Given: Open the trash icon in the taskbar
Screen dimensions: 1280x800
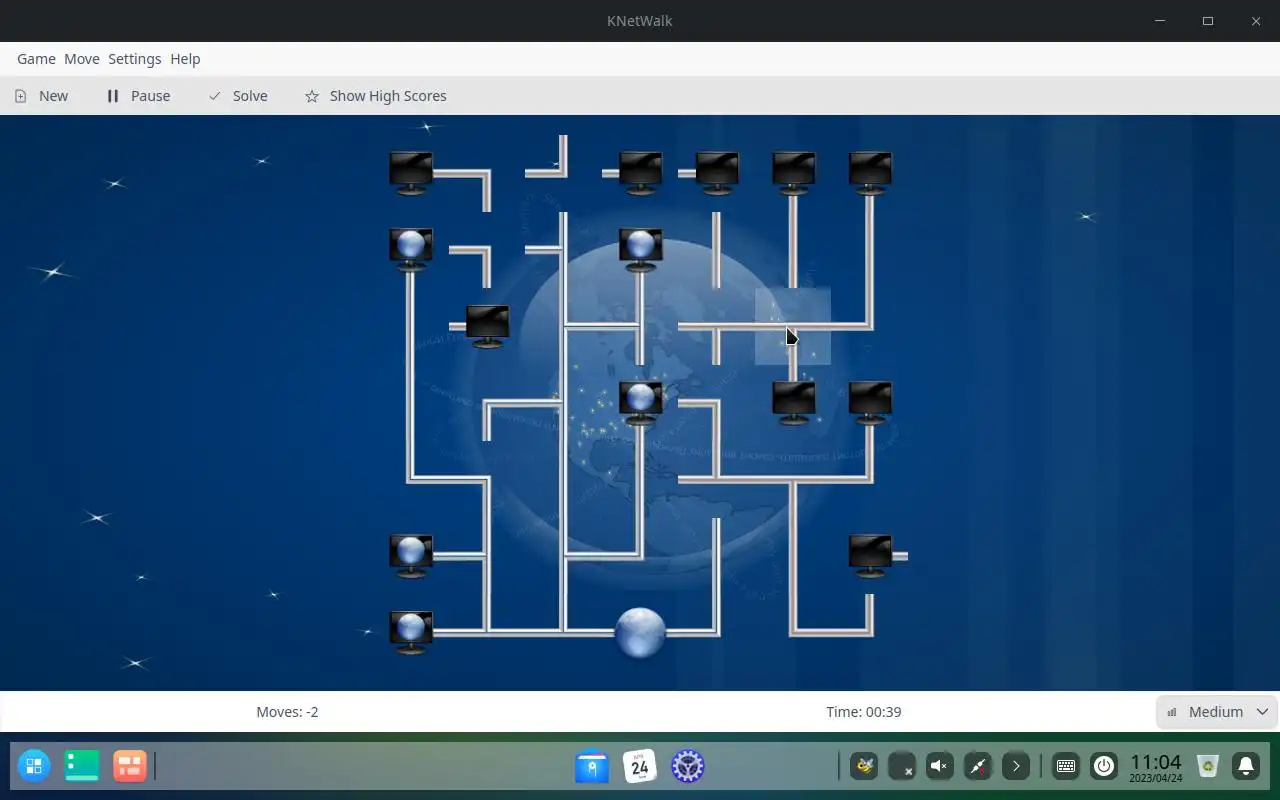Looking at the screenshot, I should click(x=1208, y=766).
